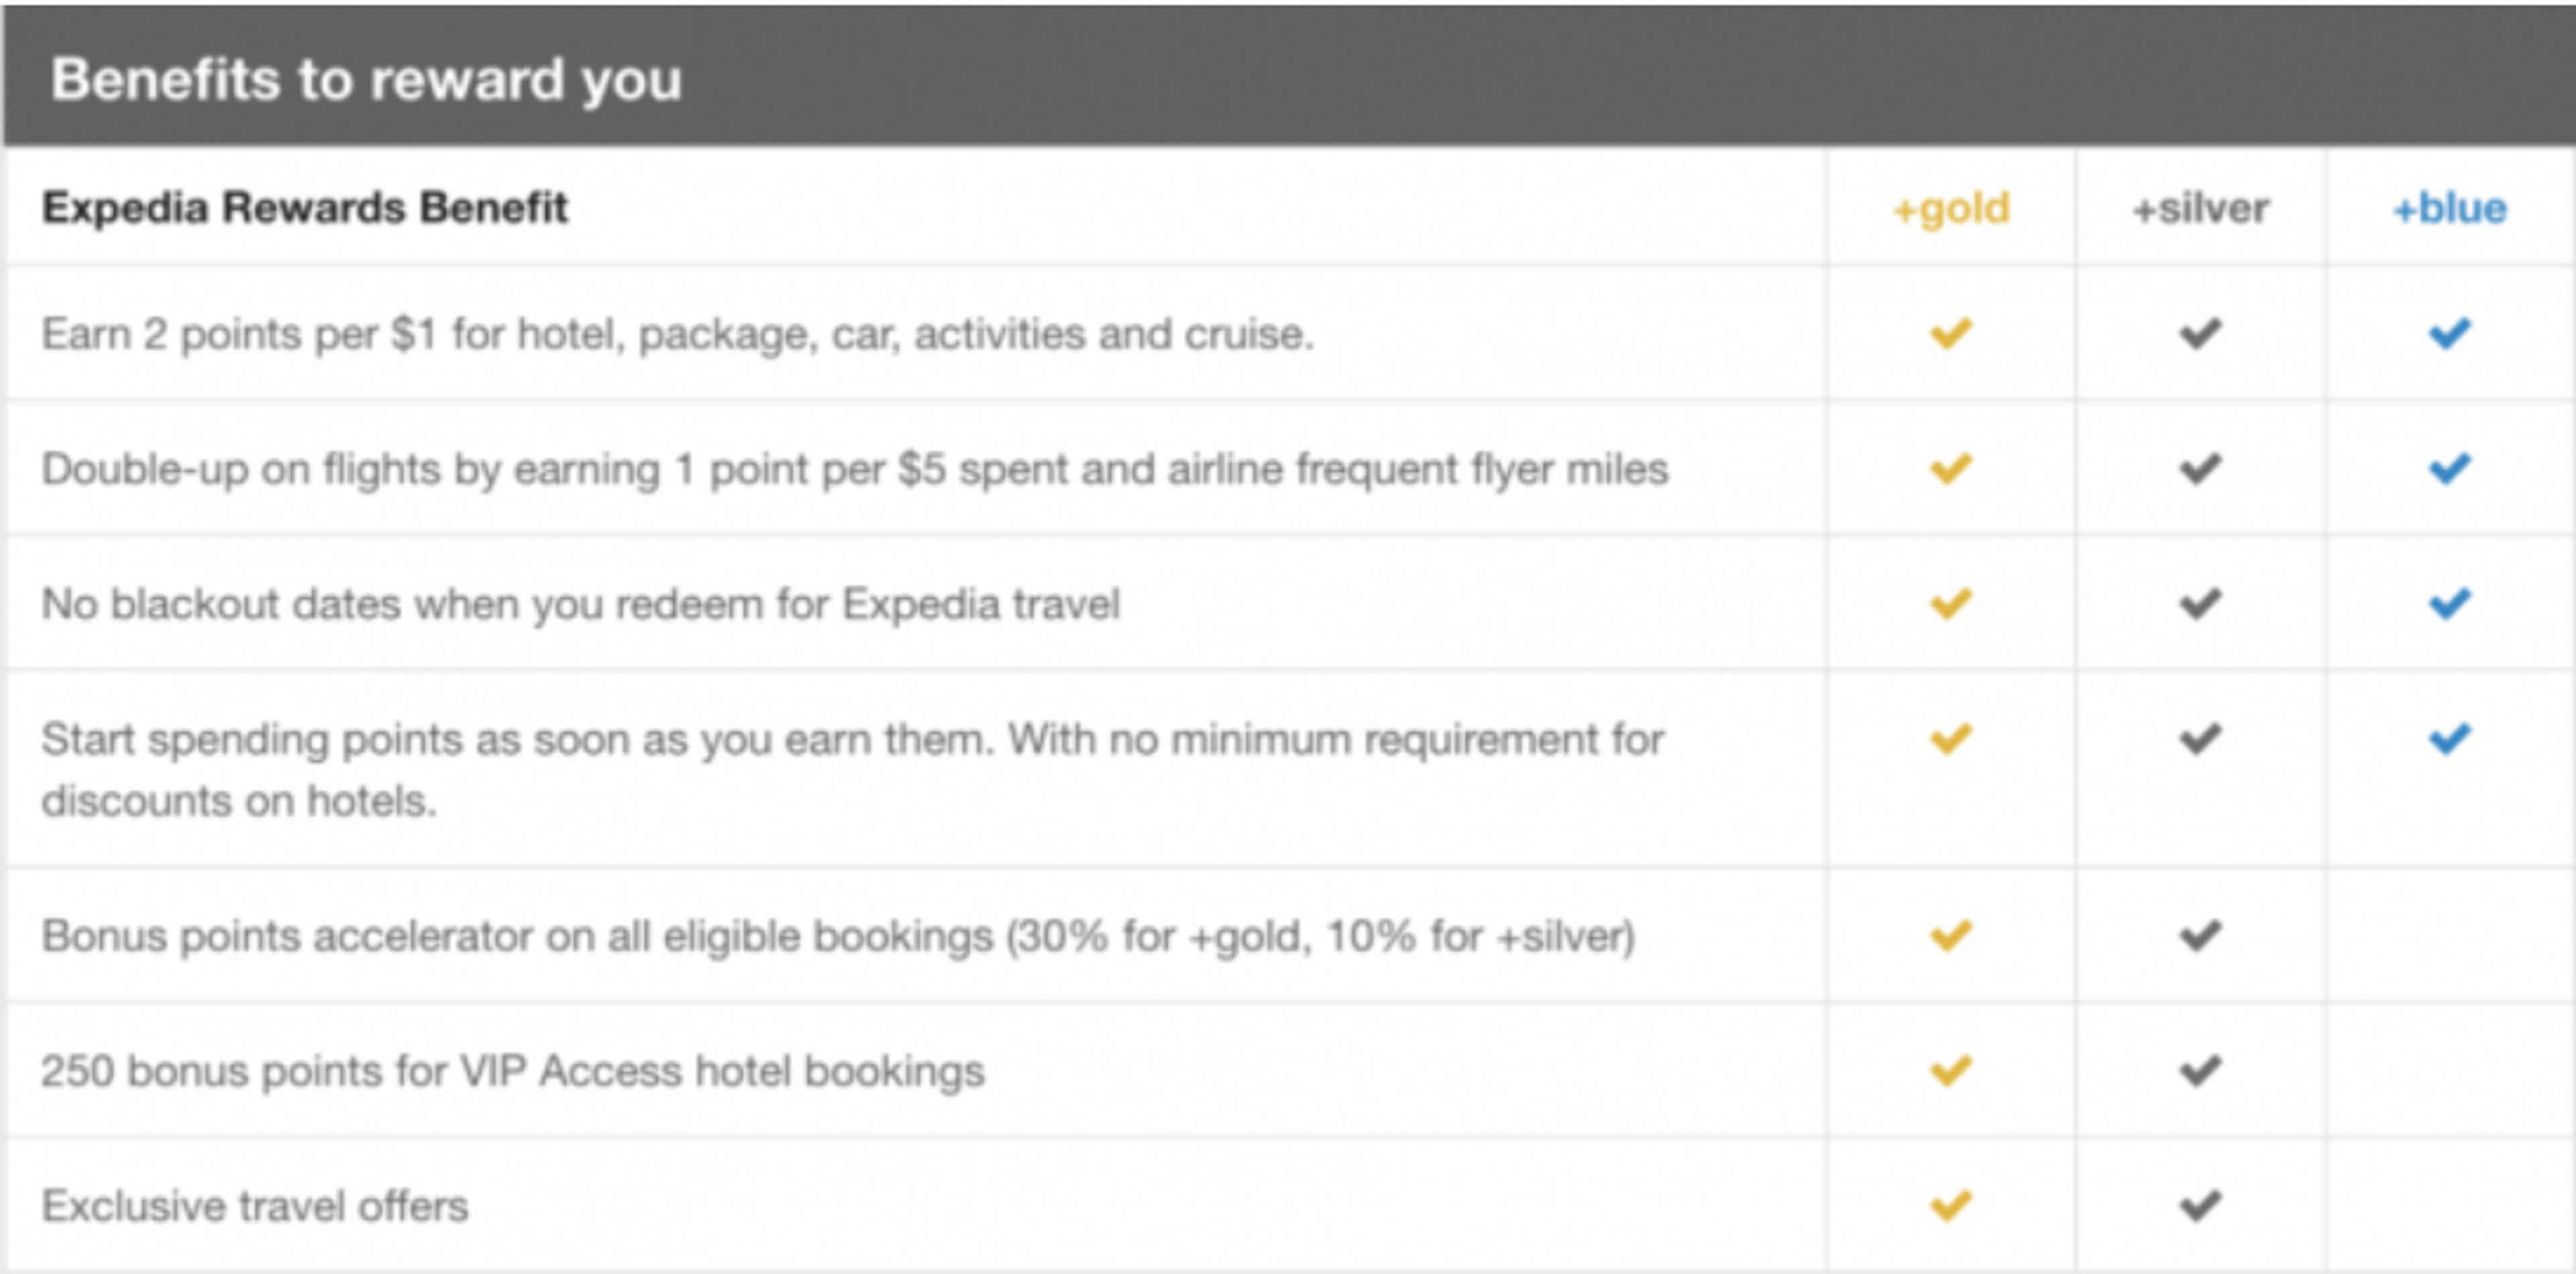Click gold checkmark for Bonus points accelerator row
The image size is (2576, 1274).
tap(1950, 935)
